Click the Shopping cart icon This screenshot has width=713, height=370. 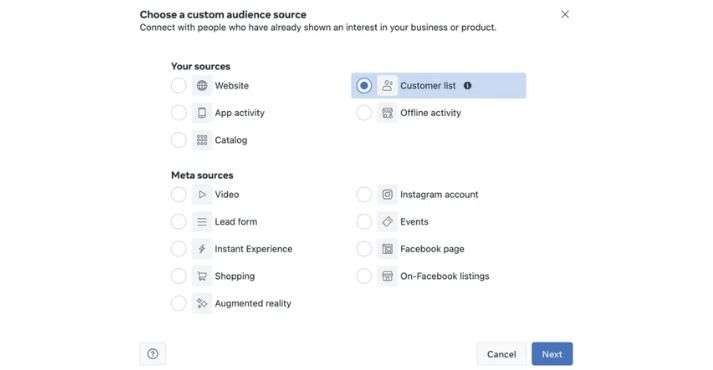[x=202, y=276]
